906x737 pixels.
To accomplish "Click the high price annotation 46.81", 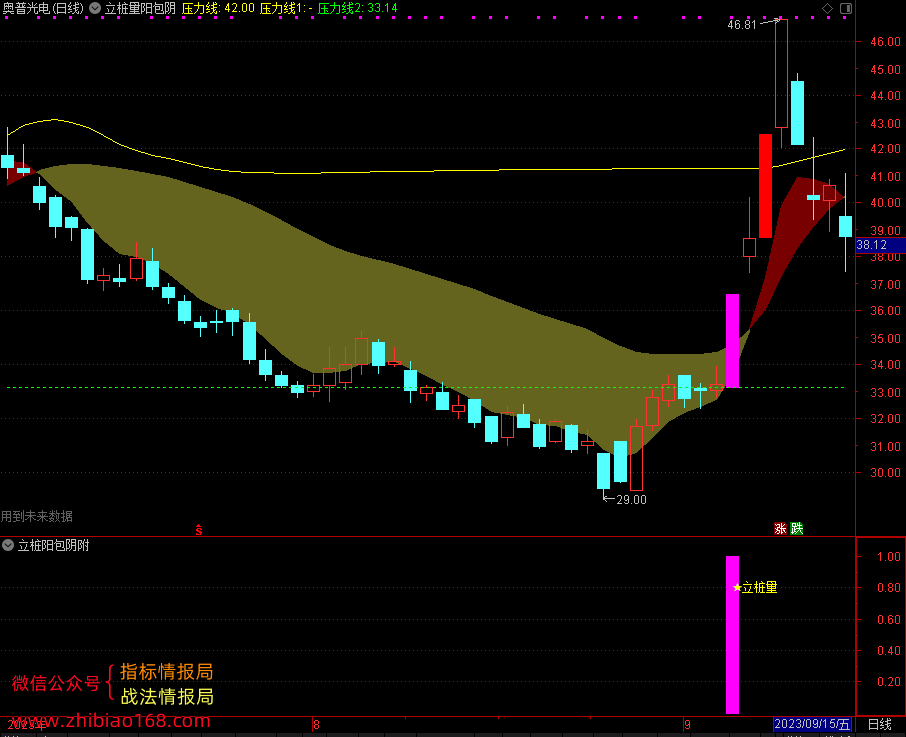I will 741,24.
